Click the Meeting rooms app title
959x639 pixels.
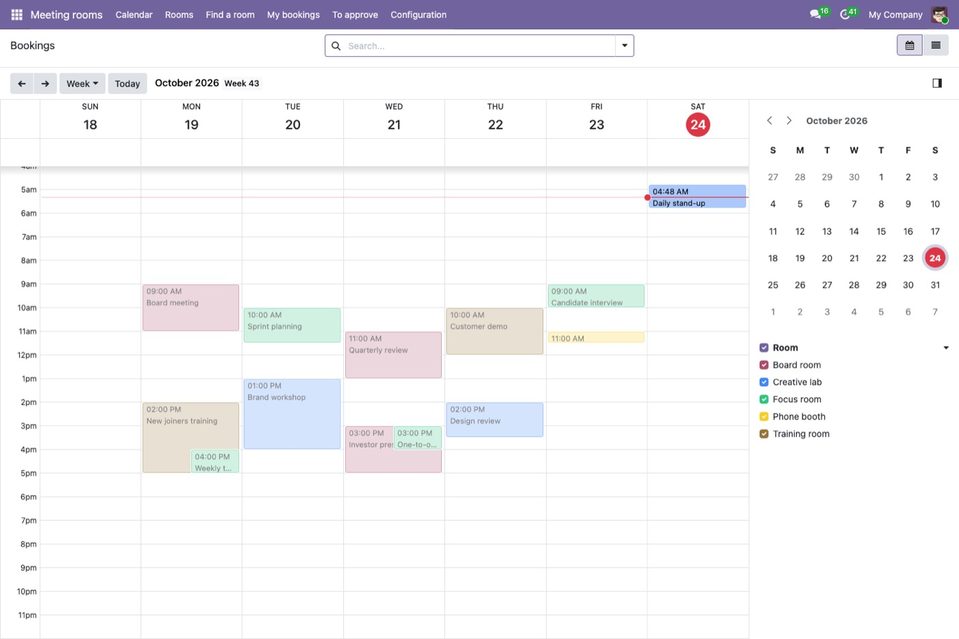pos(67,15)
